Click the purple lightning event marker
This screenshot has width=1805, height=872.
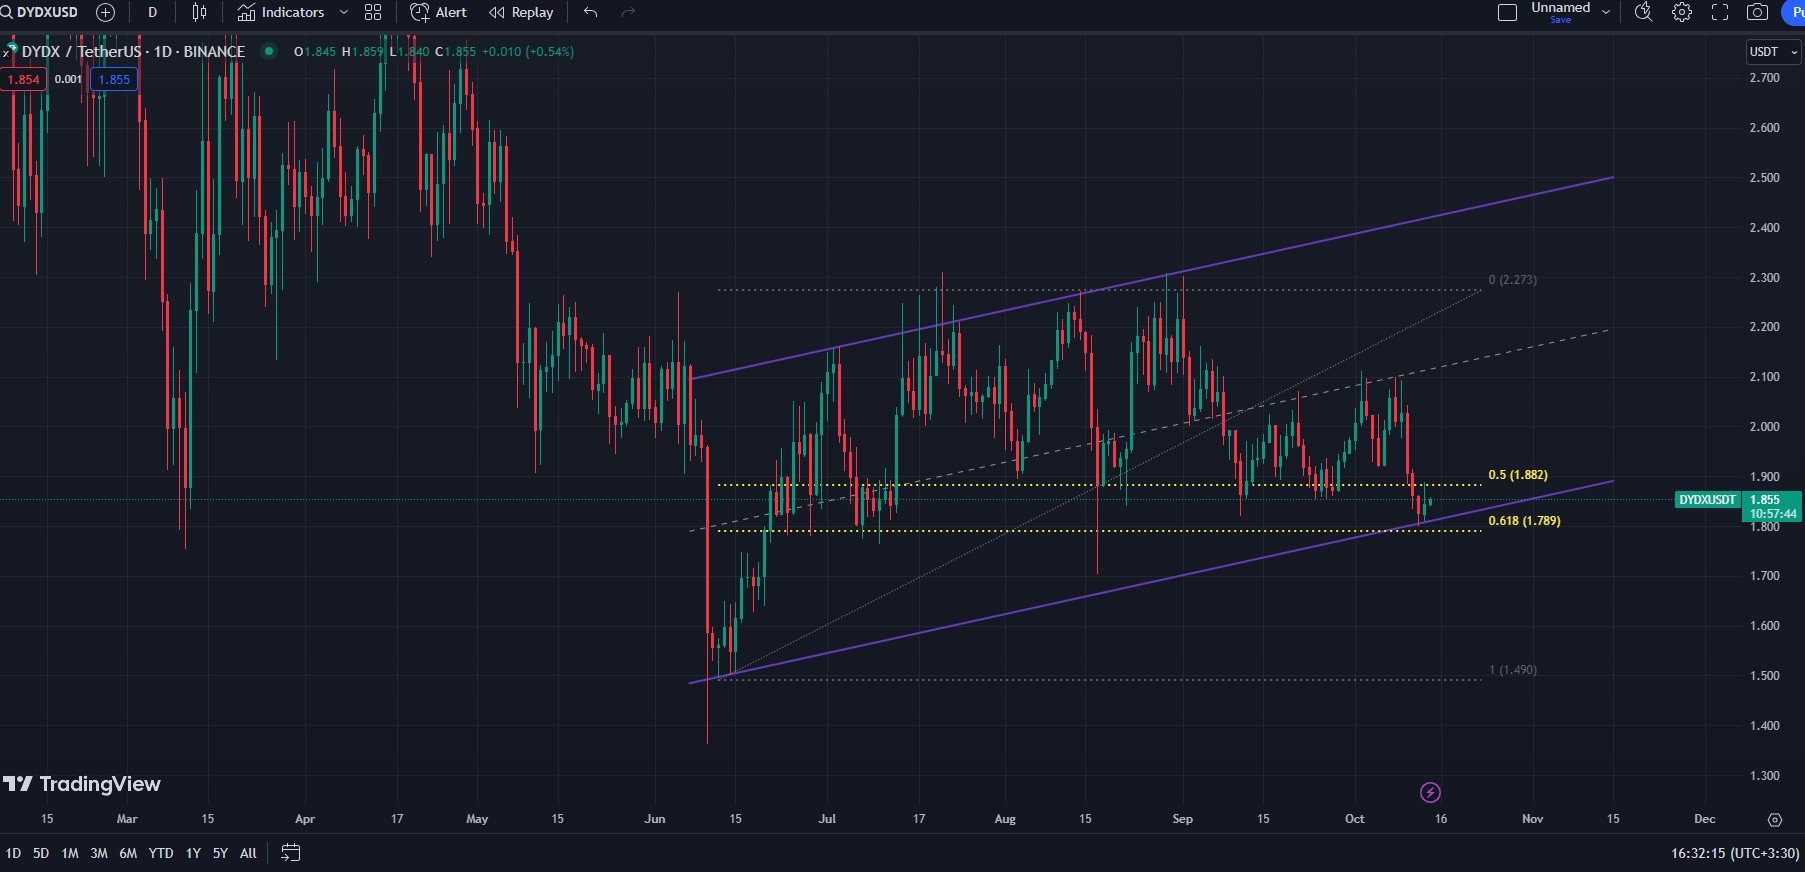(1430, 792)
